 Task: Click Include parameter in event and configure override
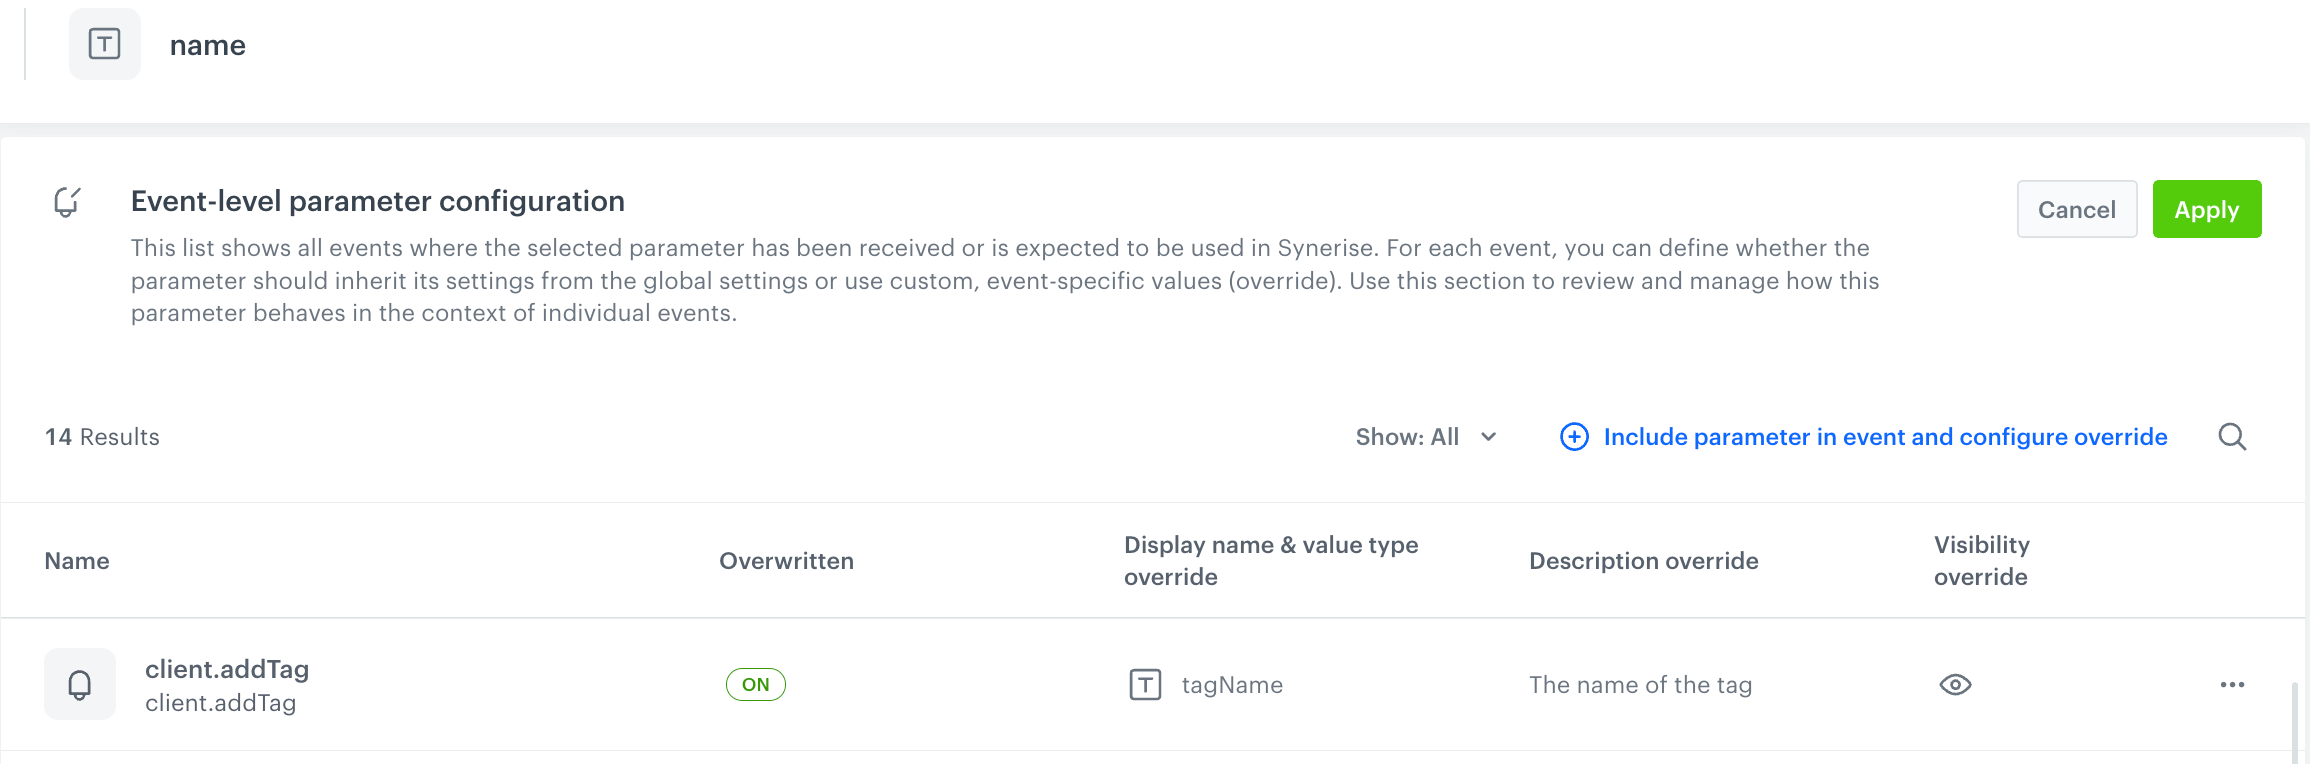1885,437
